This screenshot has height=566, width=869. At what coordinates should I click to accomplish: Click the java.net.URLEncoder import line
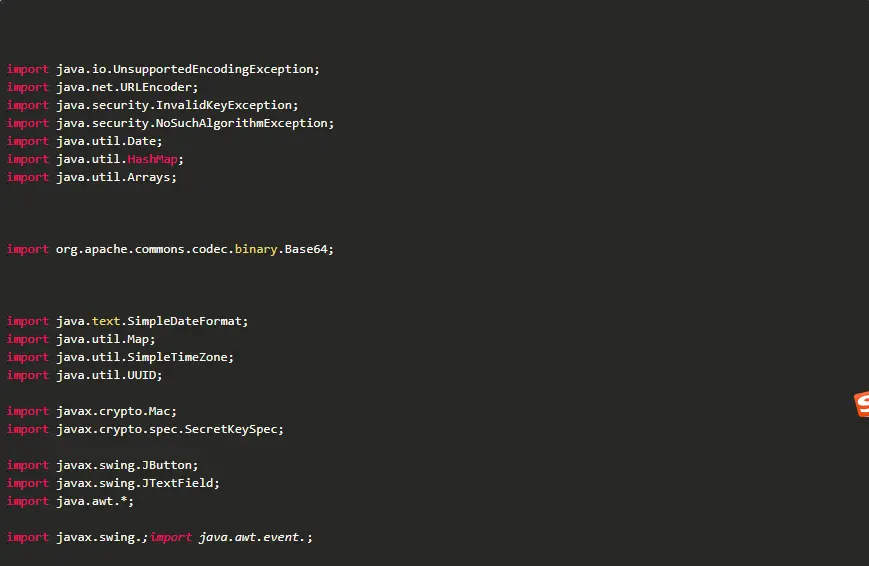tap(102, 87)
